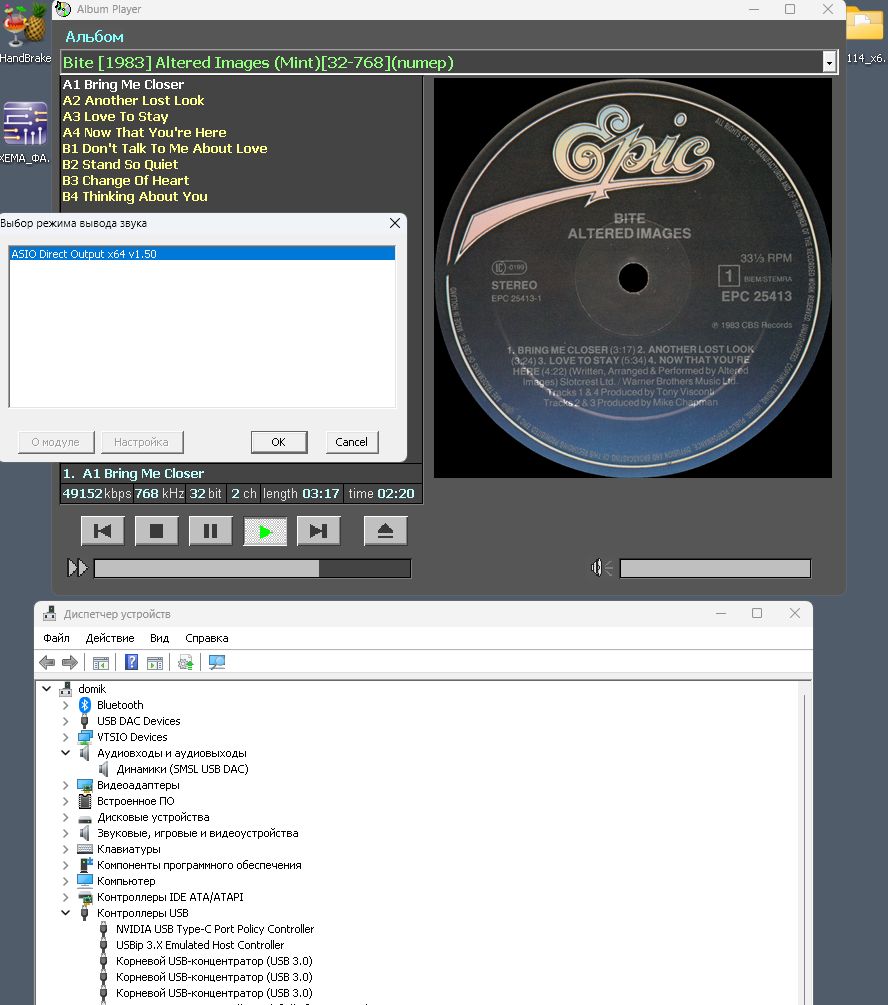
Task: Select track B2 Stand So Quiet
Action: click(120, 165)
